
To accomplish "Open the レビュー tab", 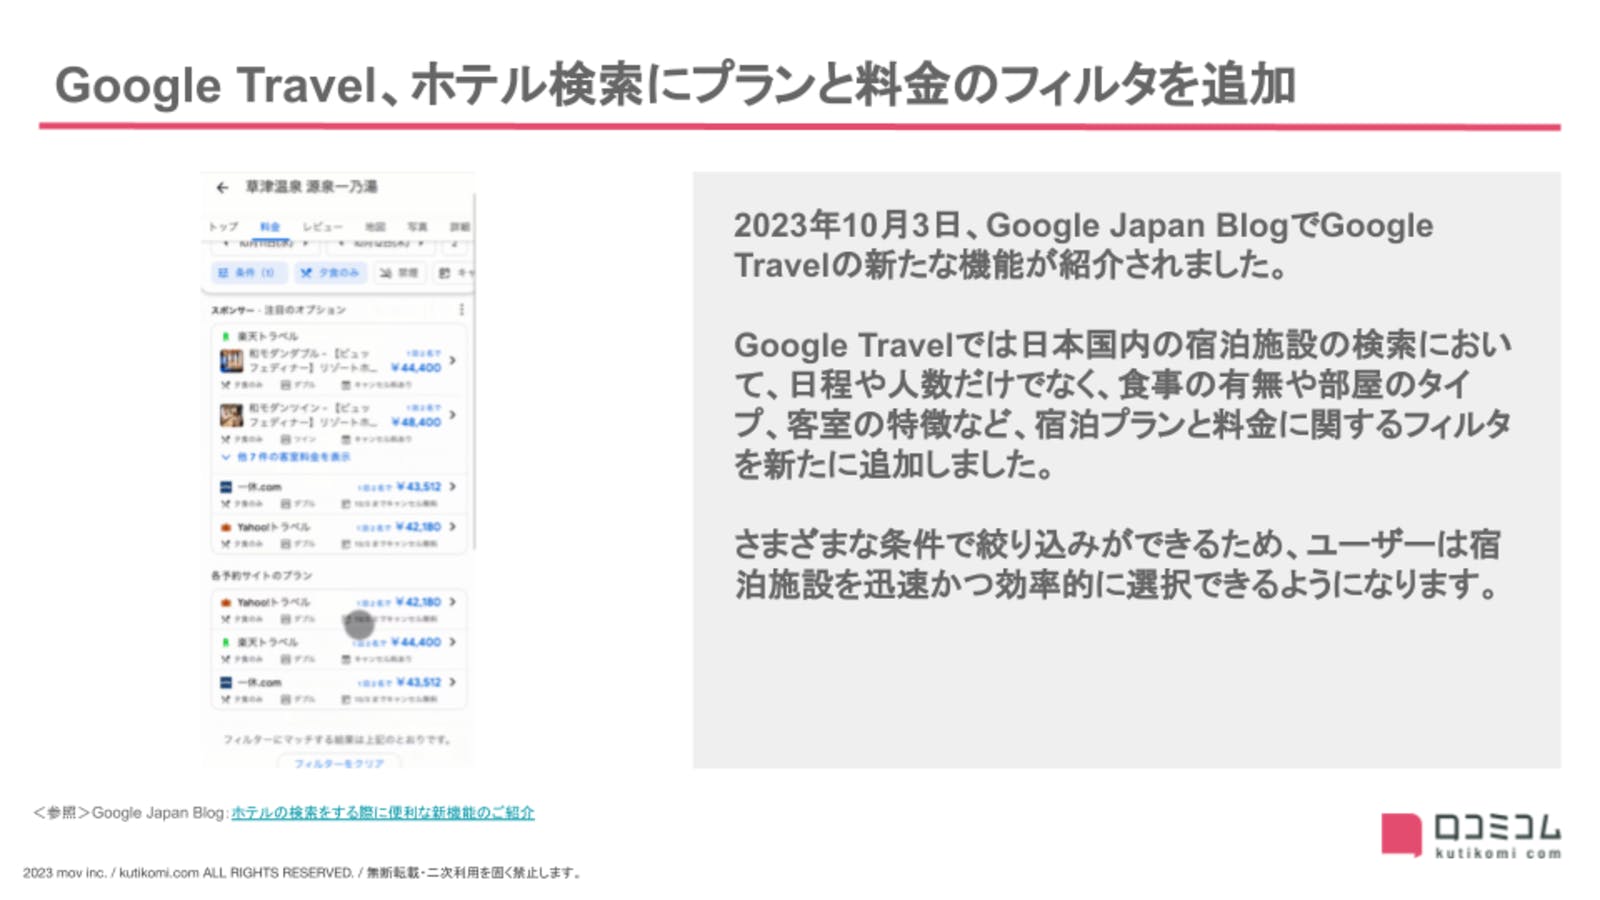I will pos(322,227).
